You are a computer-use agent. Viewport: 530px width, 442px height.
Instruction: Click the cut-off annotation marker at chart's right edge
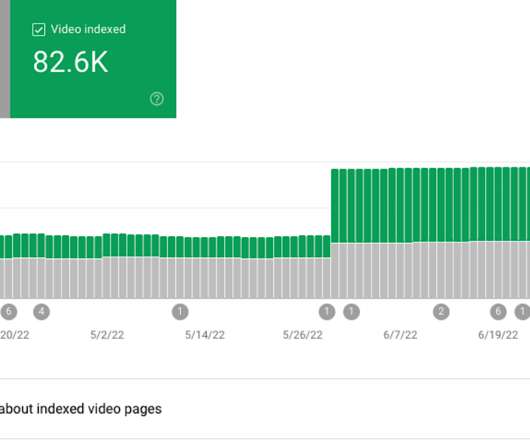pos(523,312)
